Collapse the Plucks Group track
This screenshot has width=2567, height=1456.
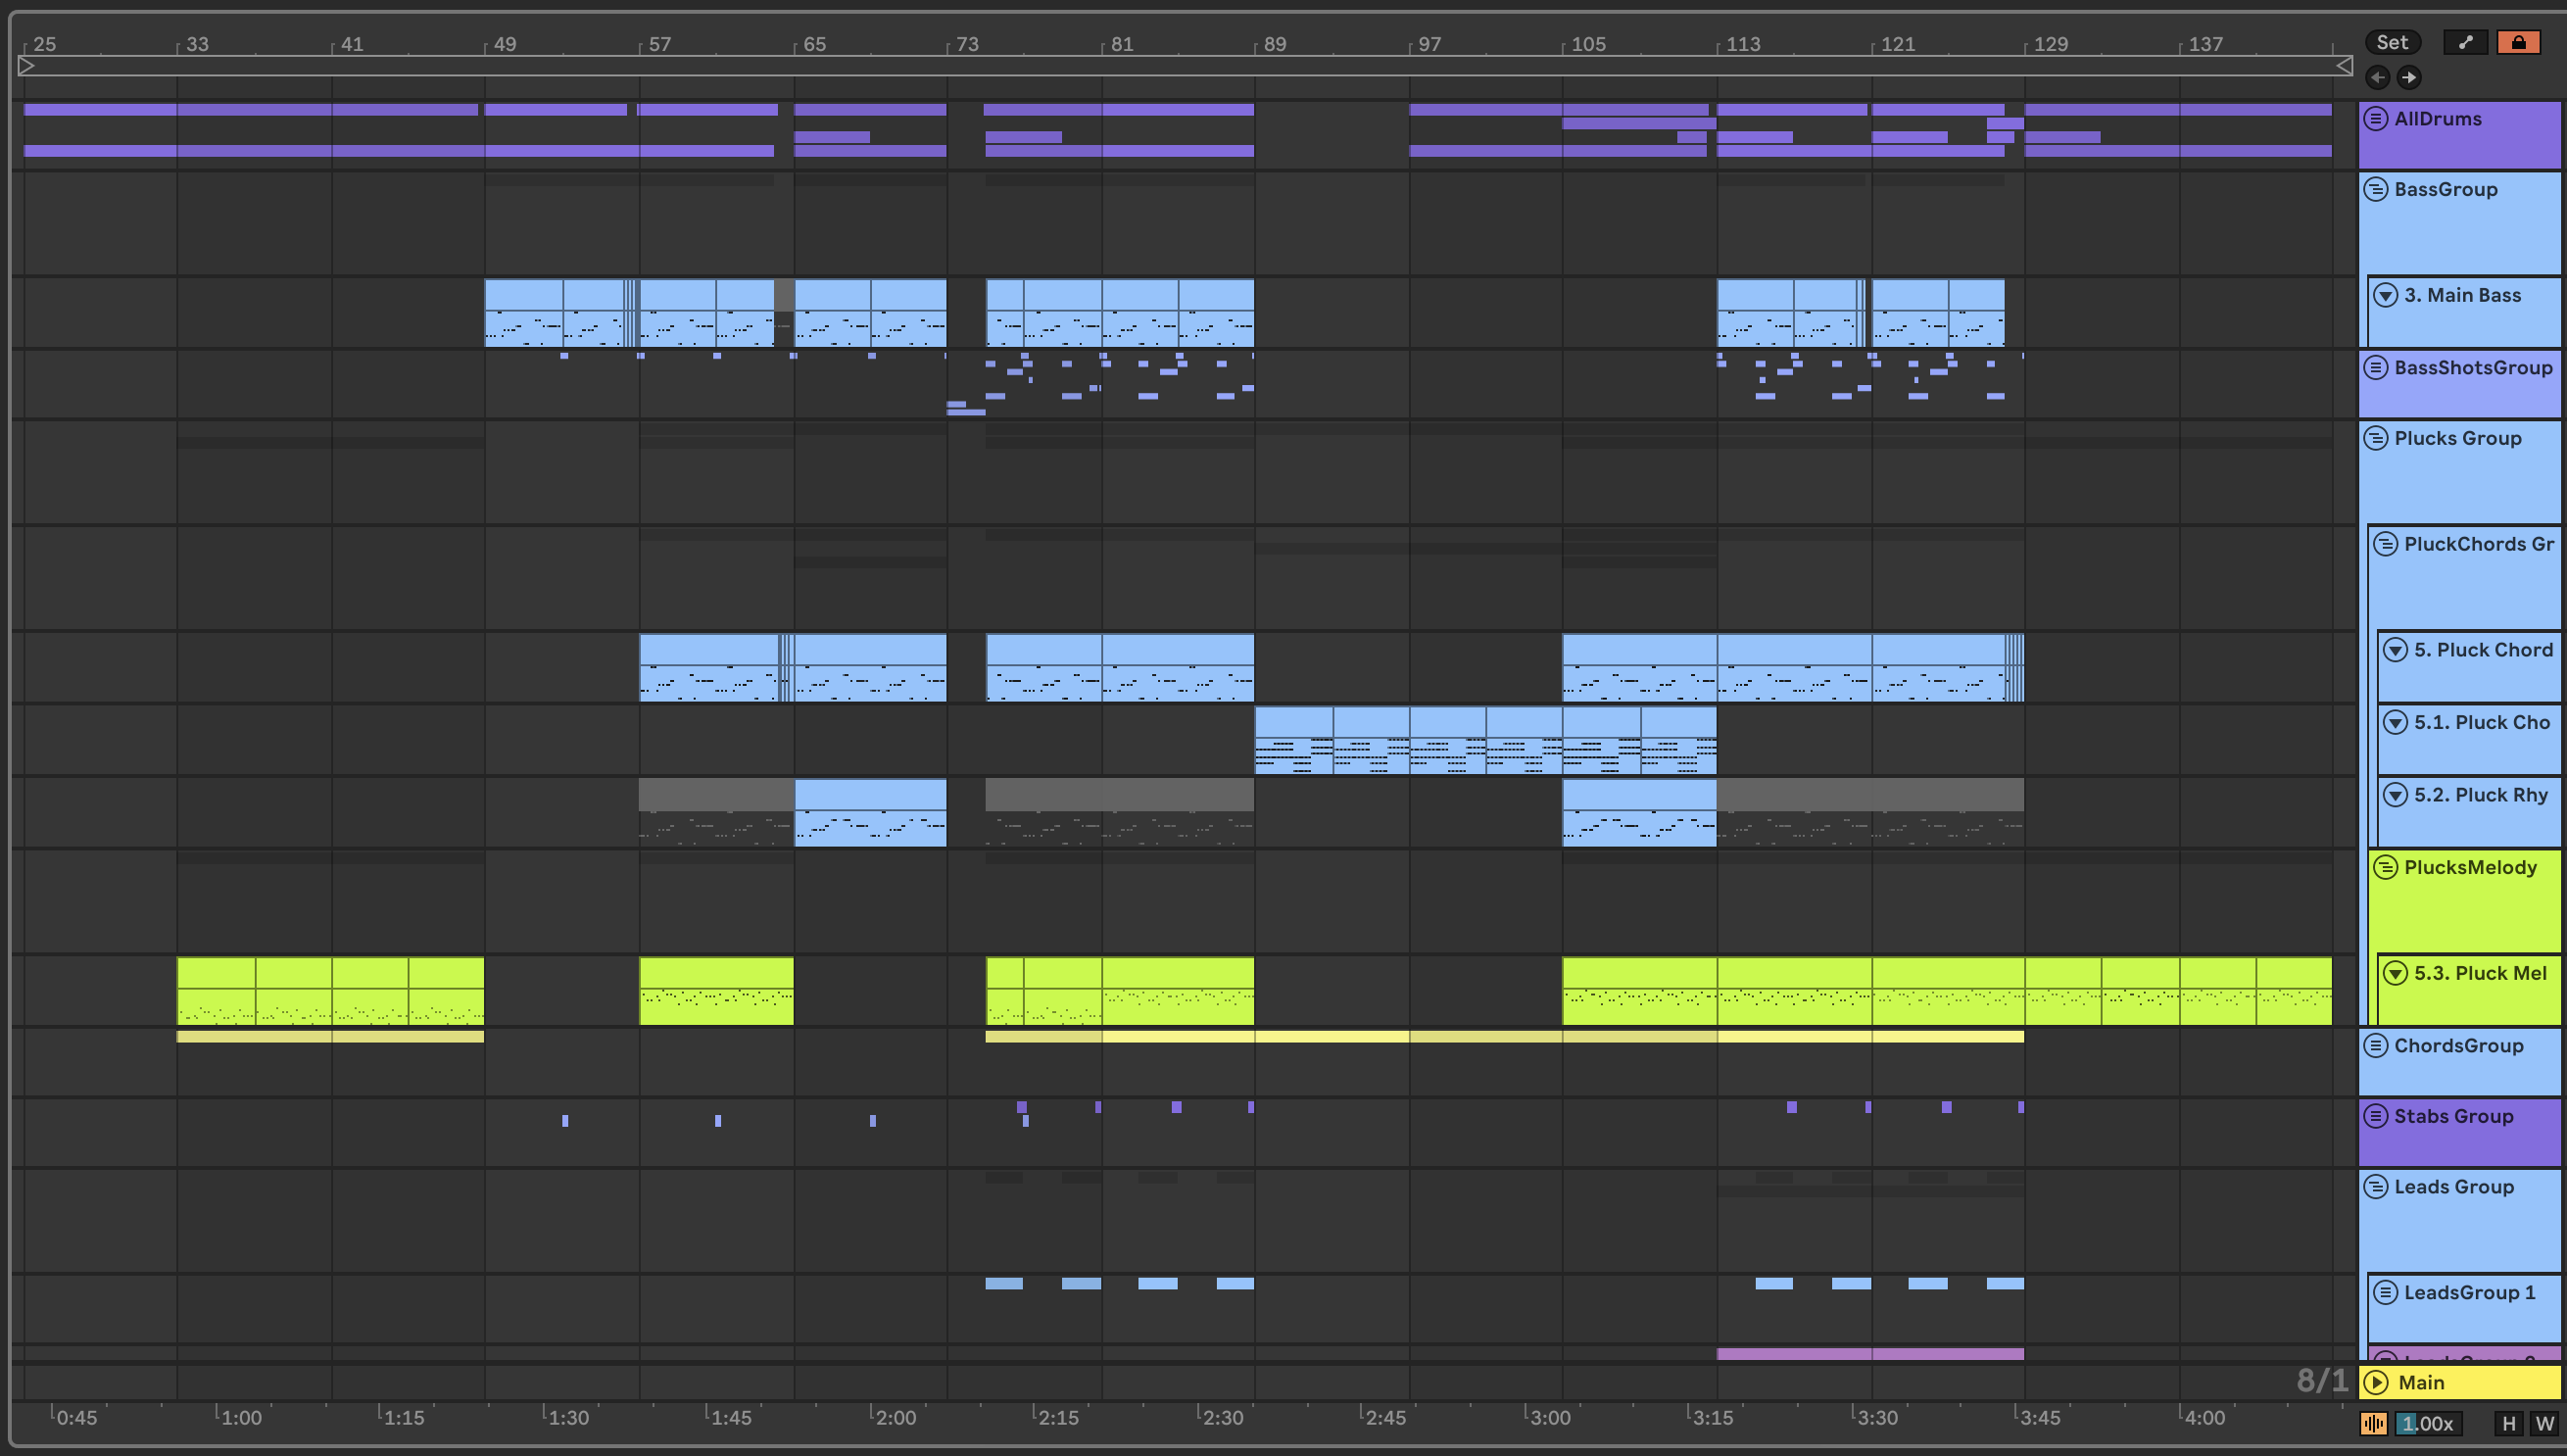tap(2376, 438)
